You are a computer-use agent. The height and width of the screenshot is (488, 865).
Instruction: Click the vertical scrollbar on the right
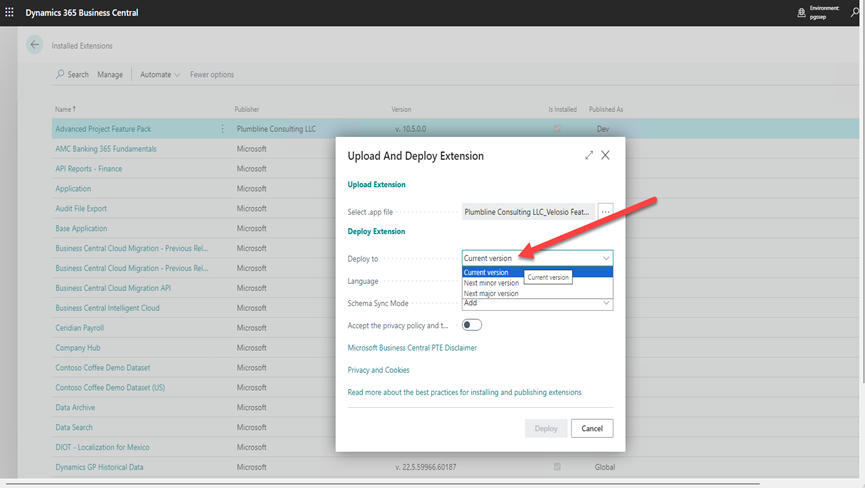862,204
